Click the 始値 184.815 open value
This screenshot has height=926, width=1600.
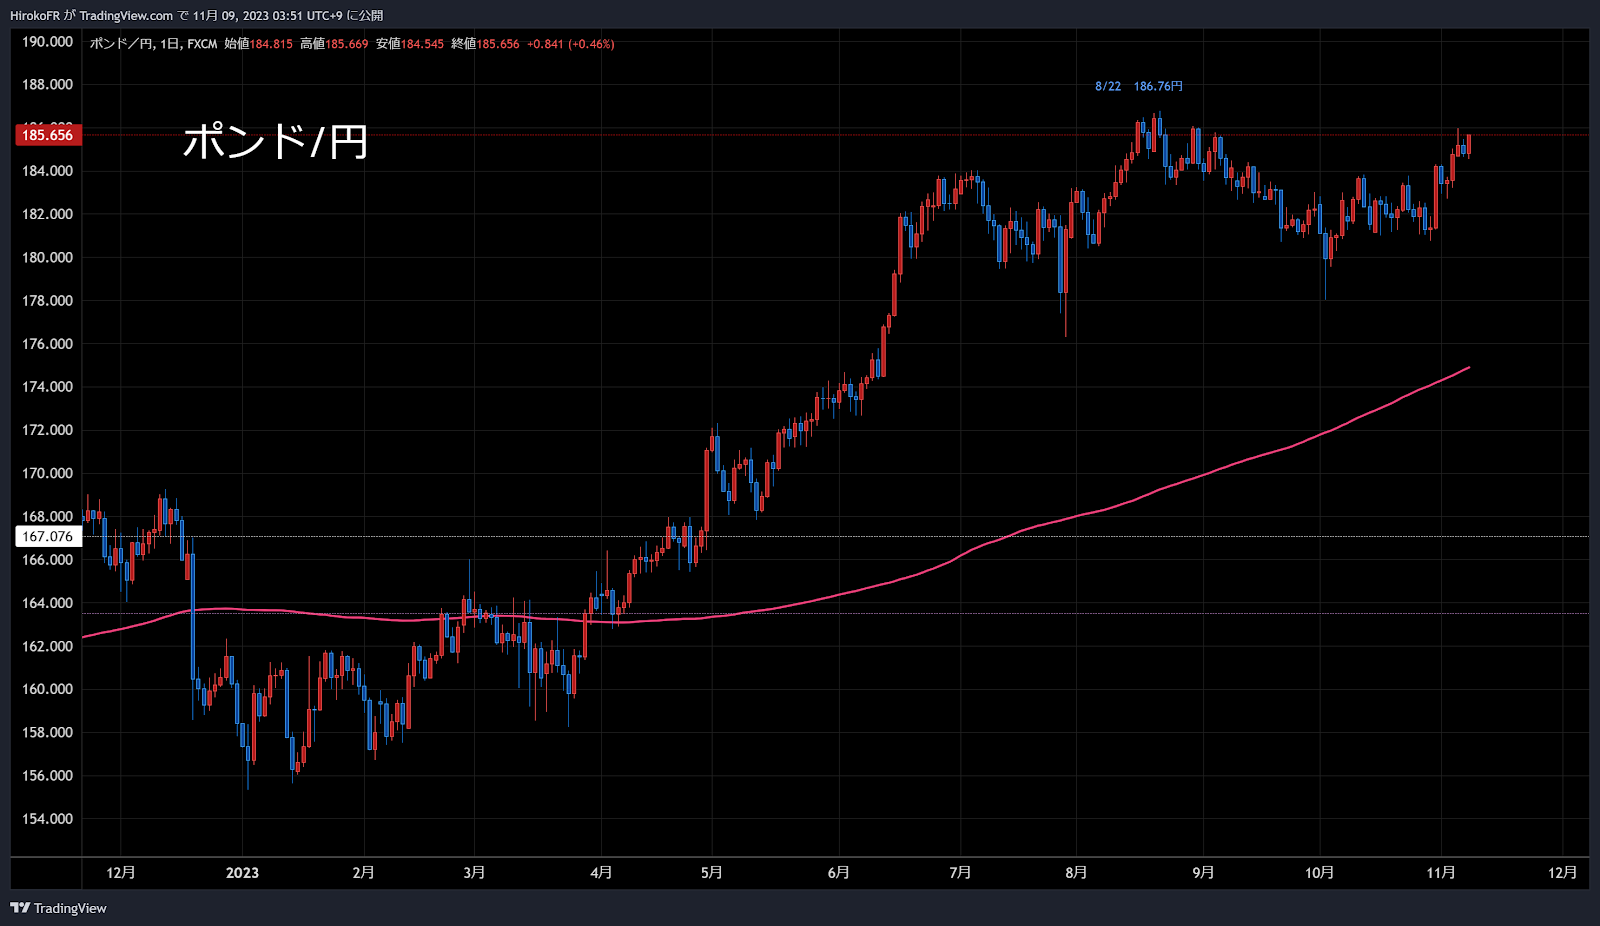pos(258,44)
